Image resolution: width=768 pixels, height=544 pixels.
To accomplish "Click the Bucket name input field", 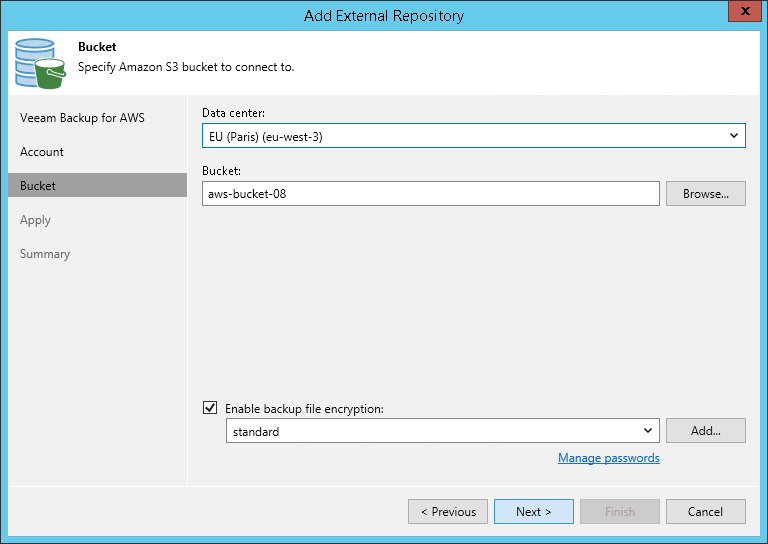I will tap(431, 194).
